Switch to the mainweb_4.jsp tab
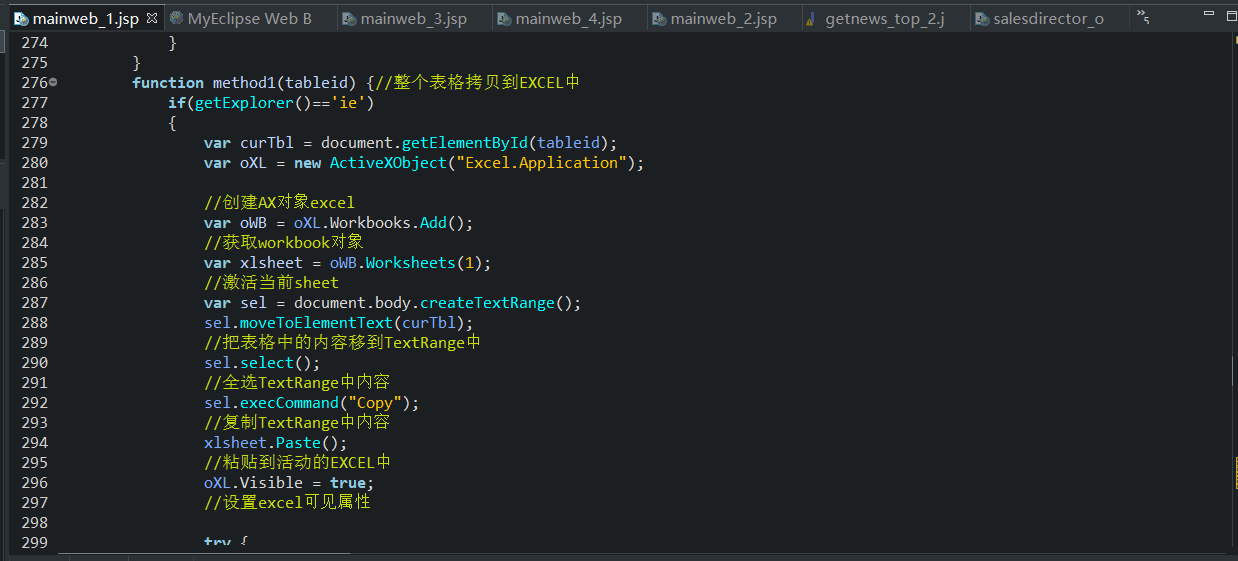Viewport: 1238px width, 561px height. (x=568, y=19)
